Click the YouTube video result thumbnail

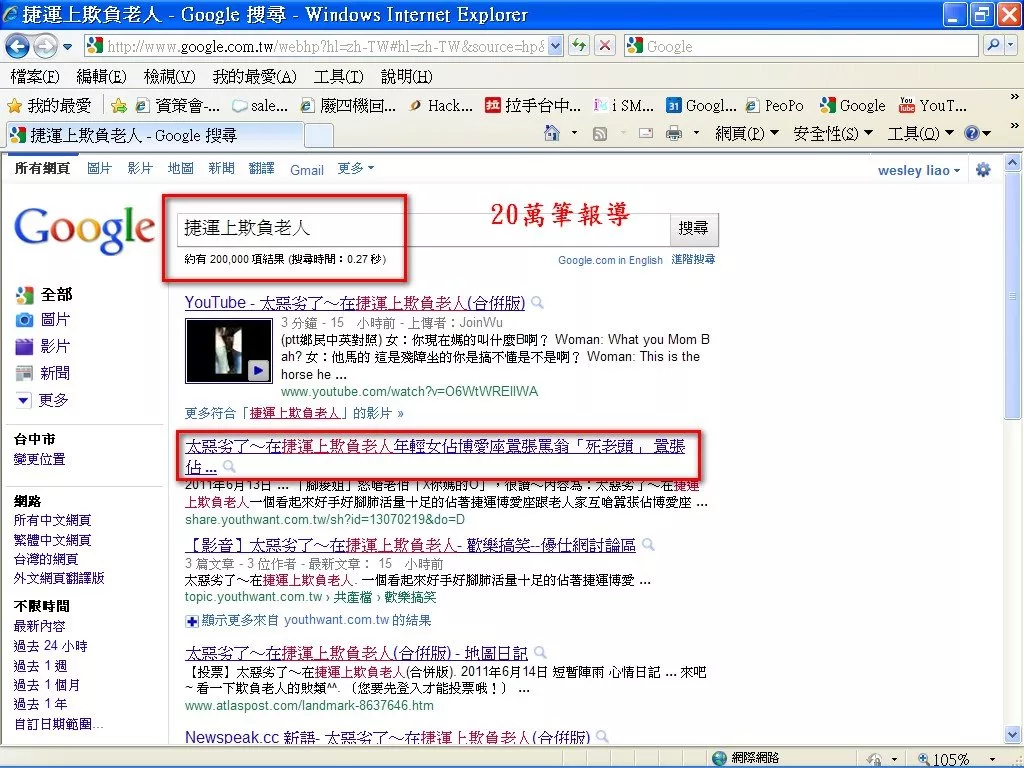(229, 351)
